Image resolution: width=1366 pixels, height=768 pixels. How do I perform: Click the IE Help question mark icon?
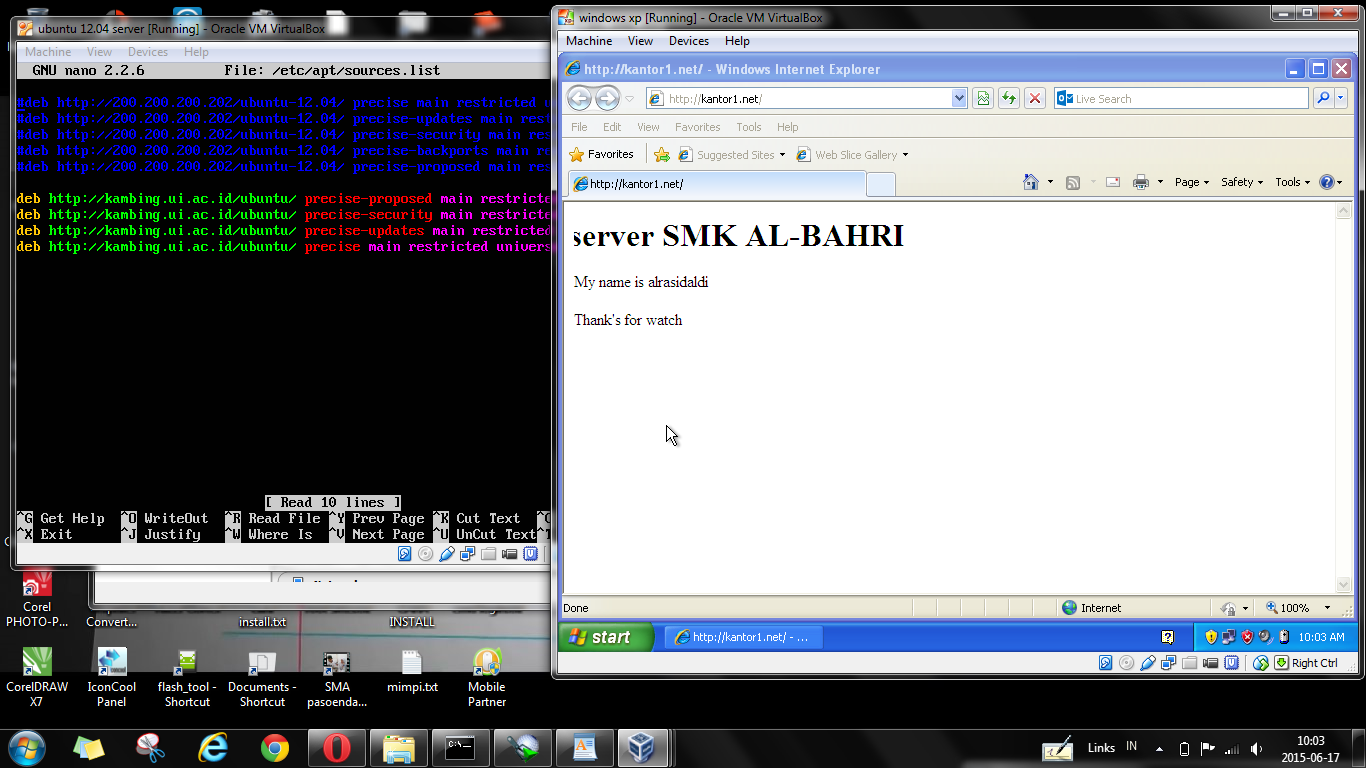(1327, 182)
